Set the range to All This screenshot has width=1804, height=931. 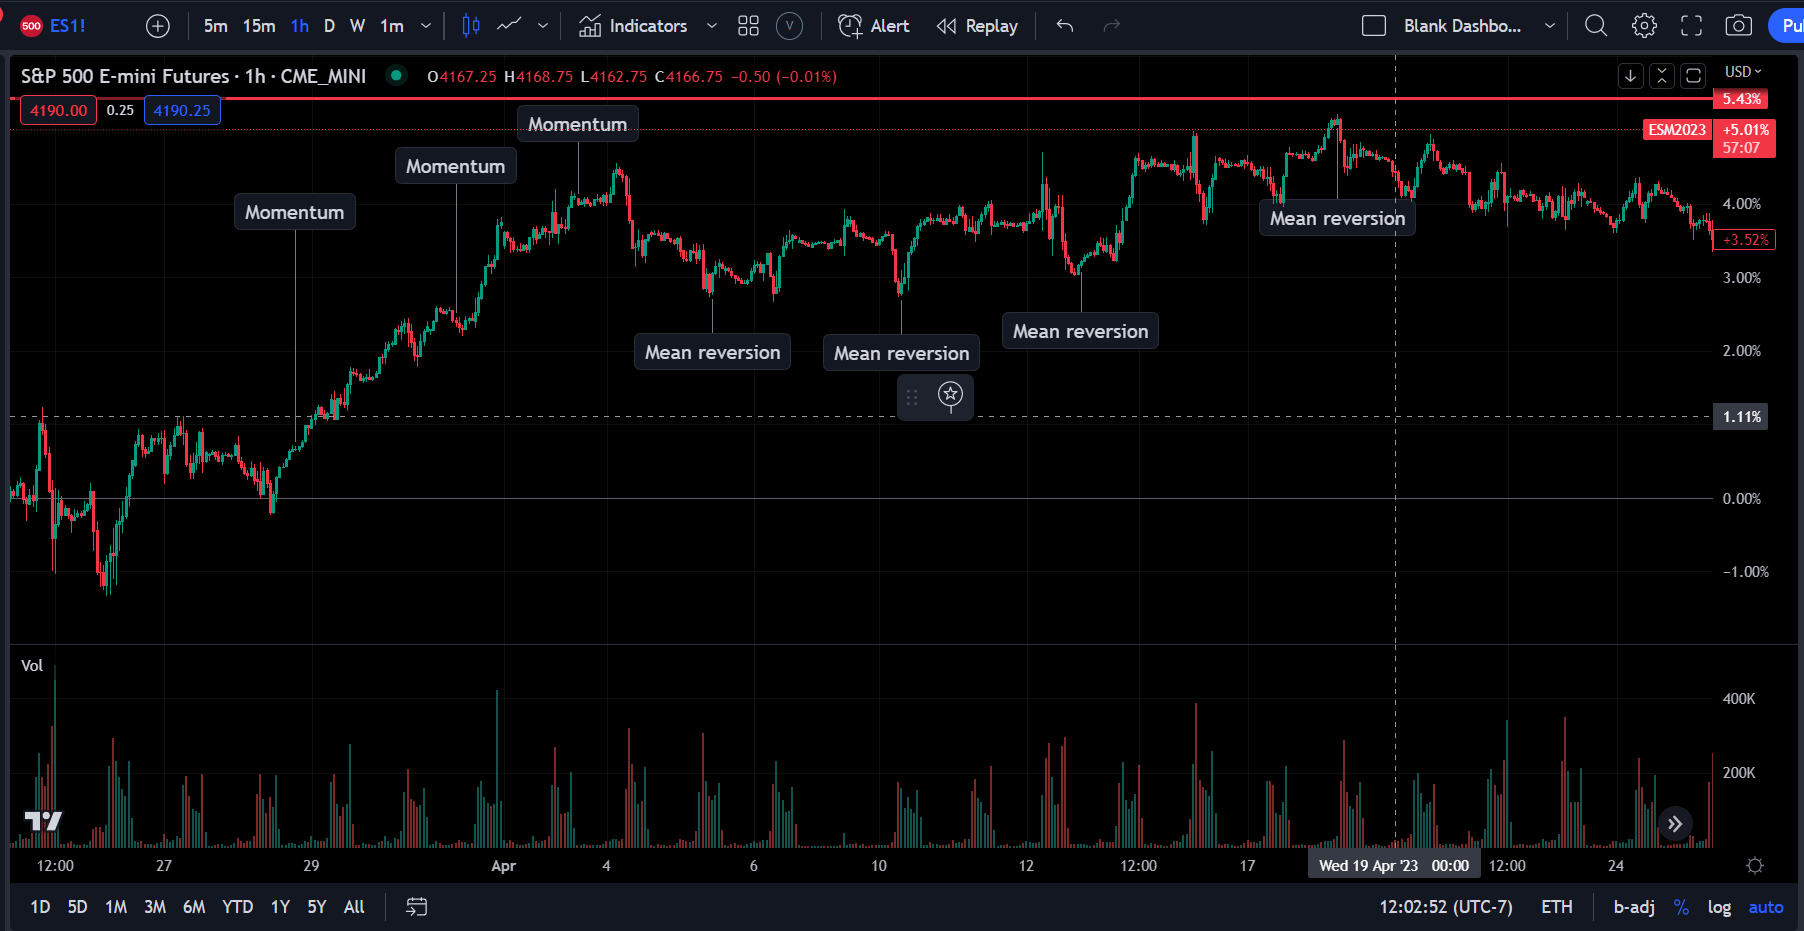tap(354, 907)
